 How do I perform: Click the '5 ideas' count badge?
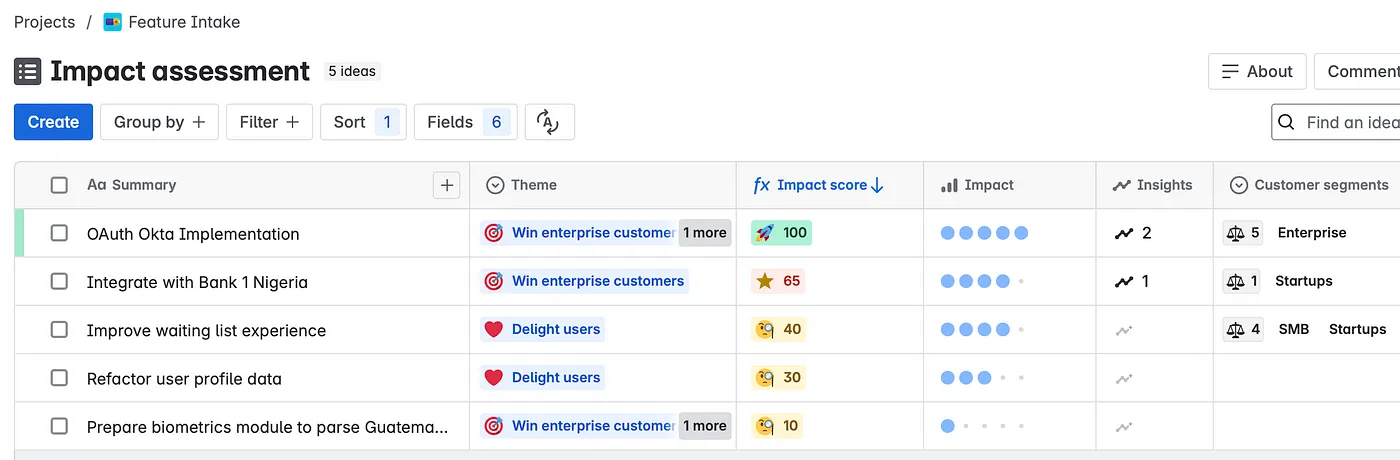(x=352, y=71)
